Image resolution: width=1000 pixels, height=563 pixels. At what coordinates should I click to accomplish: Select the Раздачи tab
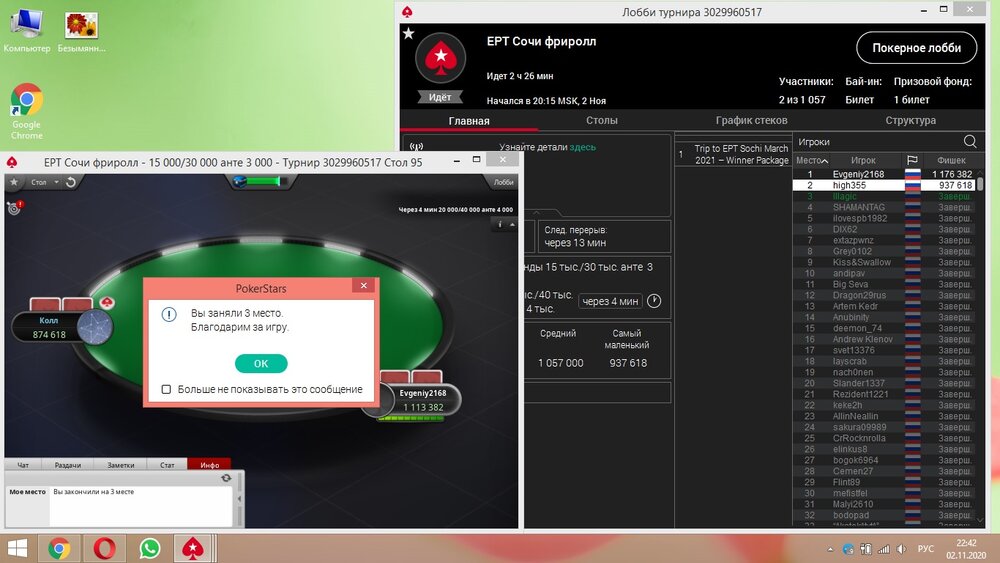click(68, 465)
